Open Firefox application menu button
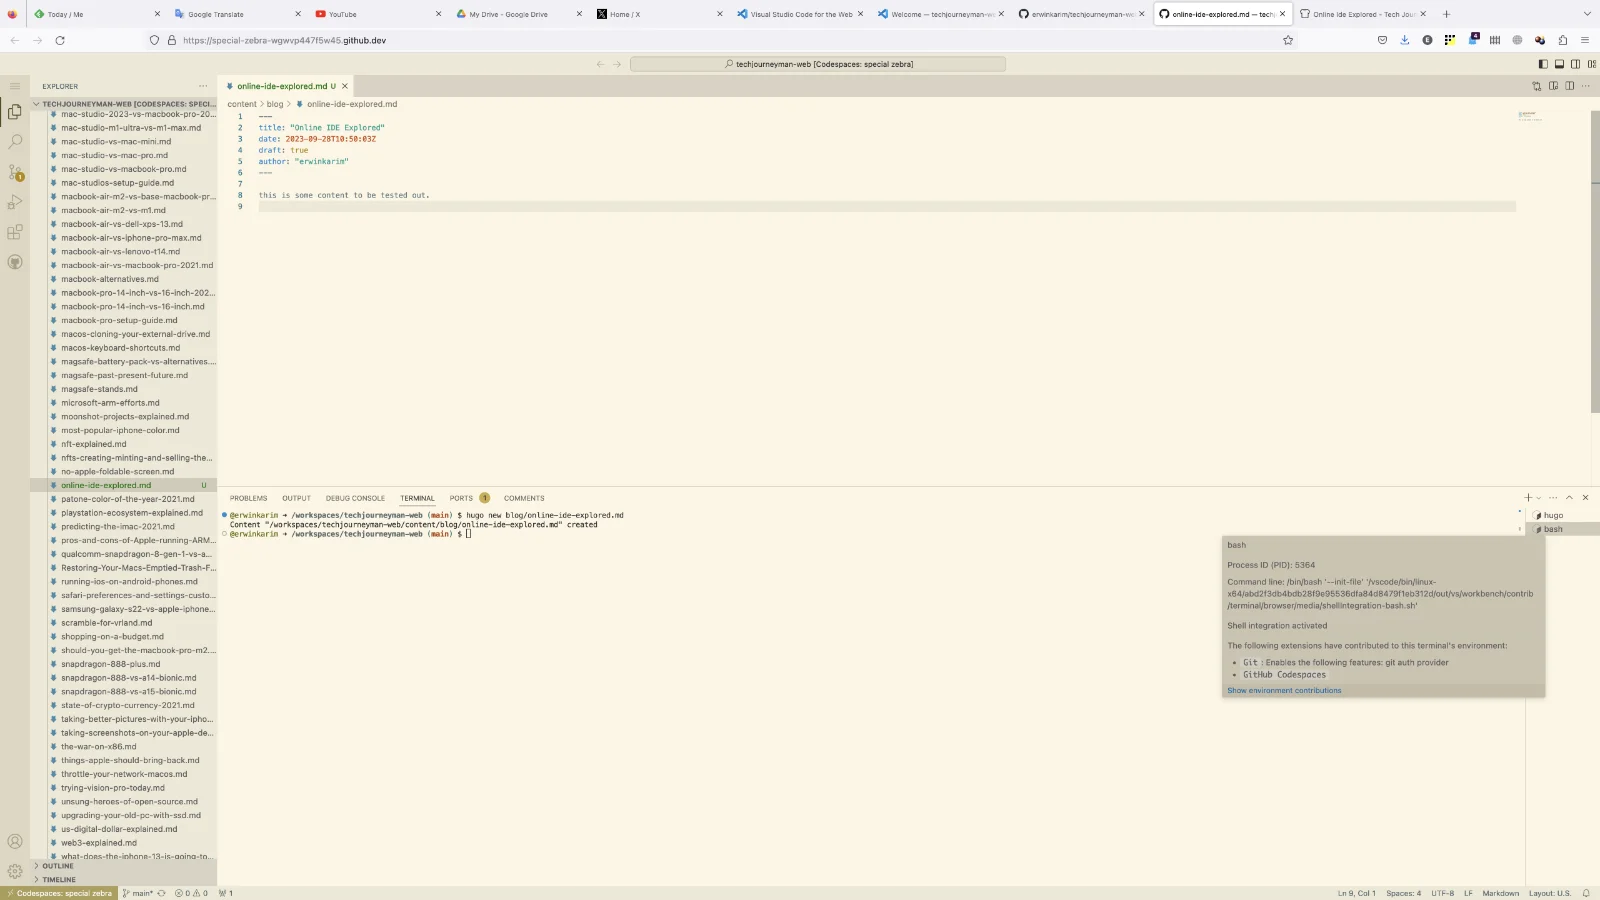 (1585, 40)
